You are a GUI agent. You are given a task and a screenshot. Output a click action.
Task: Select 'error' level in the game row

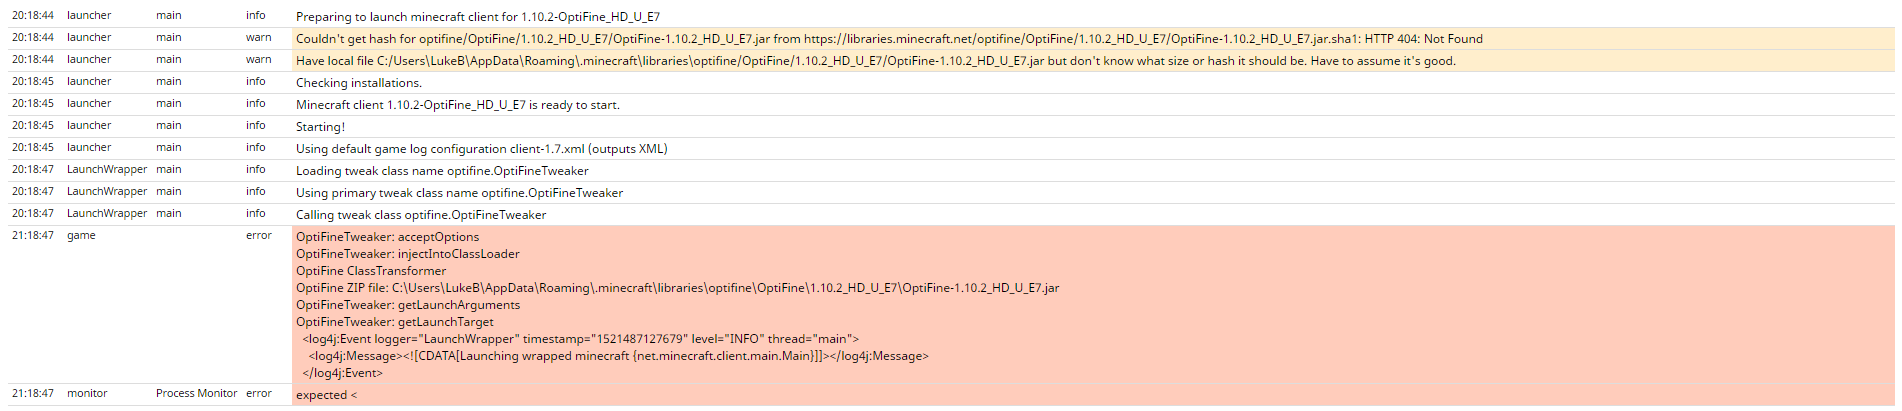point(259,235)
